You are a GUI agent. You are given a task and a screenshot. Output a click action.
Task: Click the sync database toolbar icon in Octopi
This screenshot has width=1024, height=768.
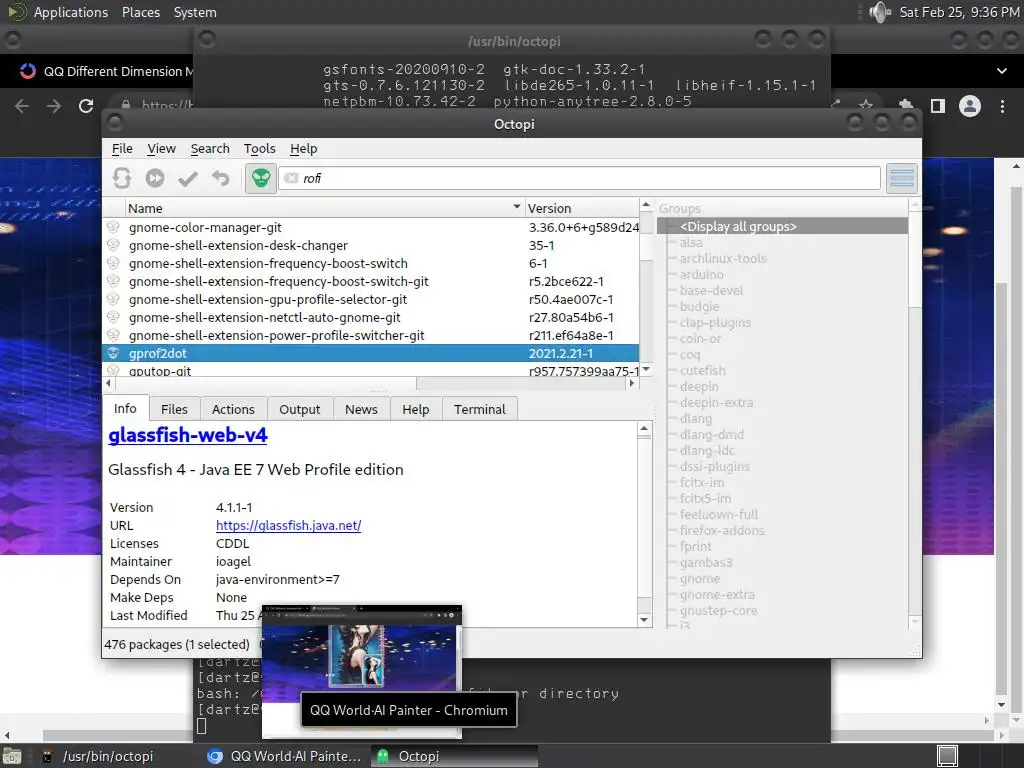tap(122, 178)
